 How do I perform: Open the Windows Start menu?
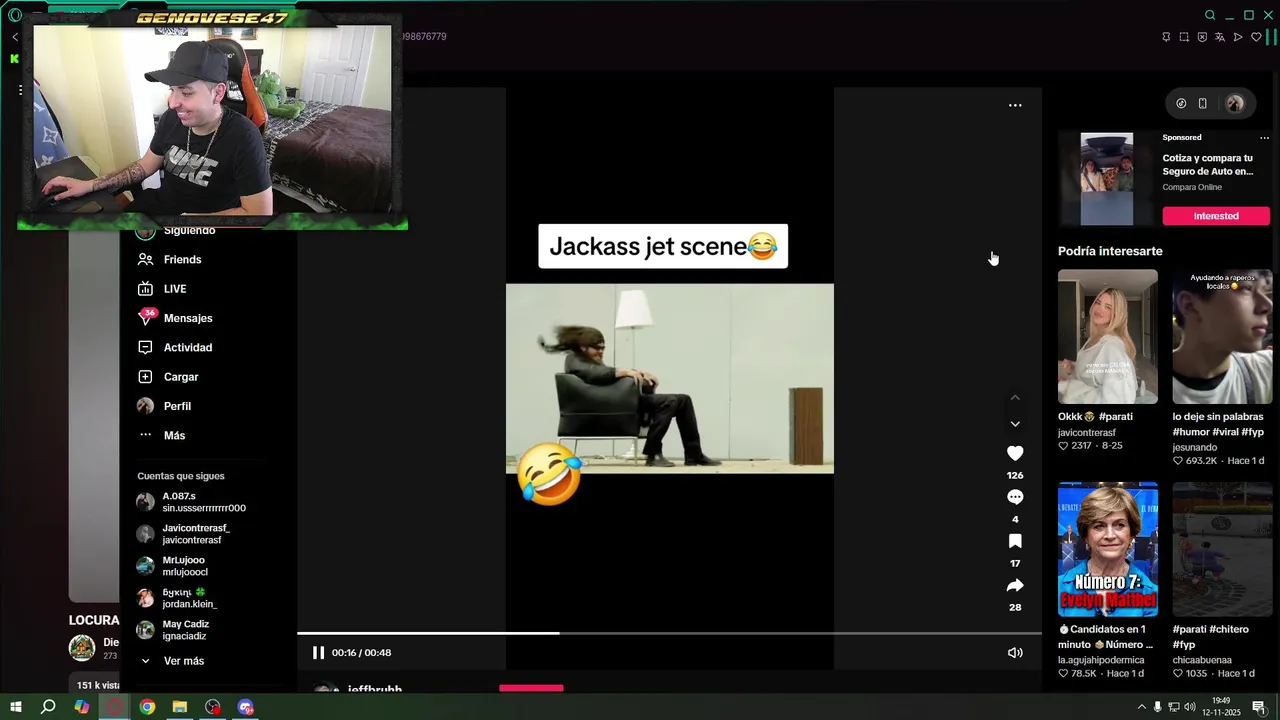pyautogui.click(x=16, y=707)
